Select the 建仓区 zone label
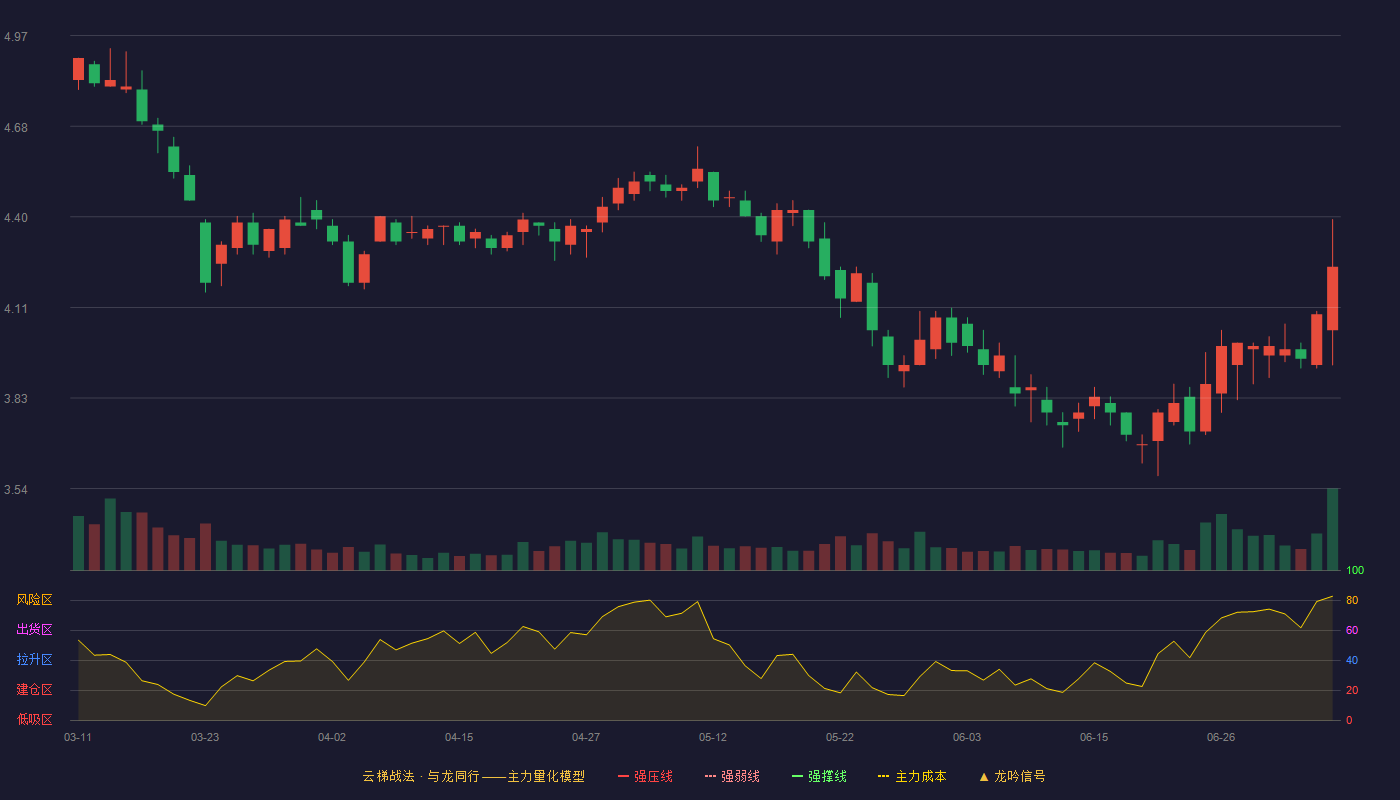This screenshot has height=800, width=1400. (34, 690)
